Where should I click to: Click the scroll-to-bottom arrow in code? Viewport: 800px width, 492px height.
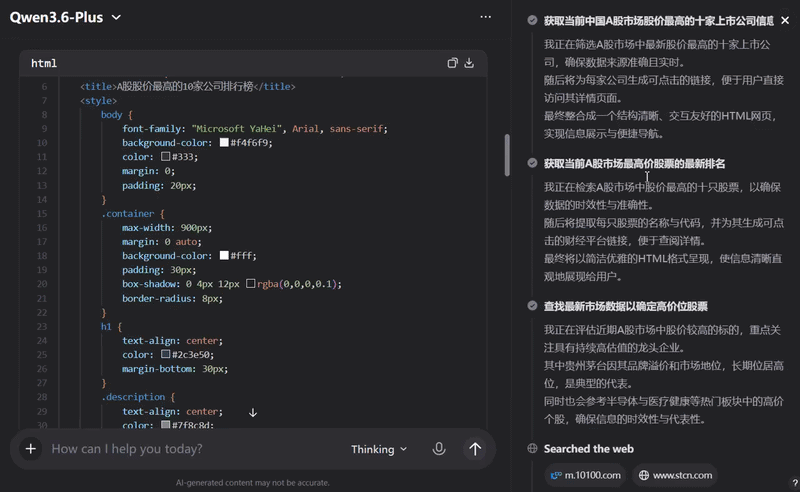pos(253,412)
